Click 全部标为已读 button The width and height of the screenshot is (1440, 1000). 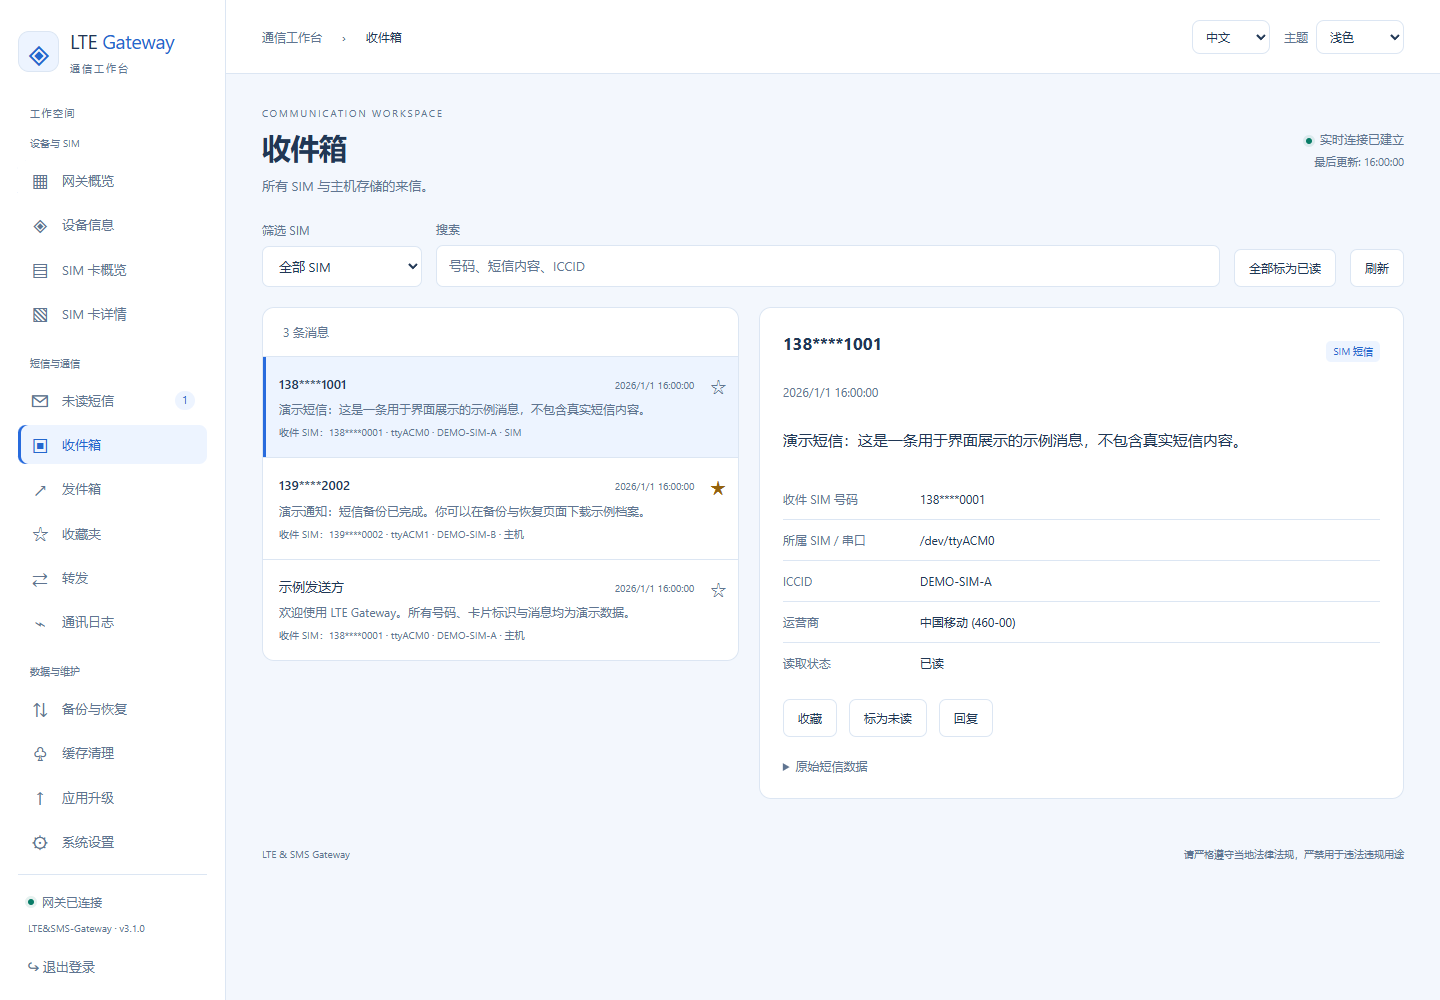[x=1285, y=268]
